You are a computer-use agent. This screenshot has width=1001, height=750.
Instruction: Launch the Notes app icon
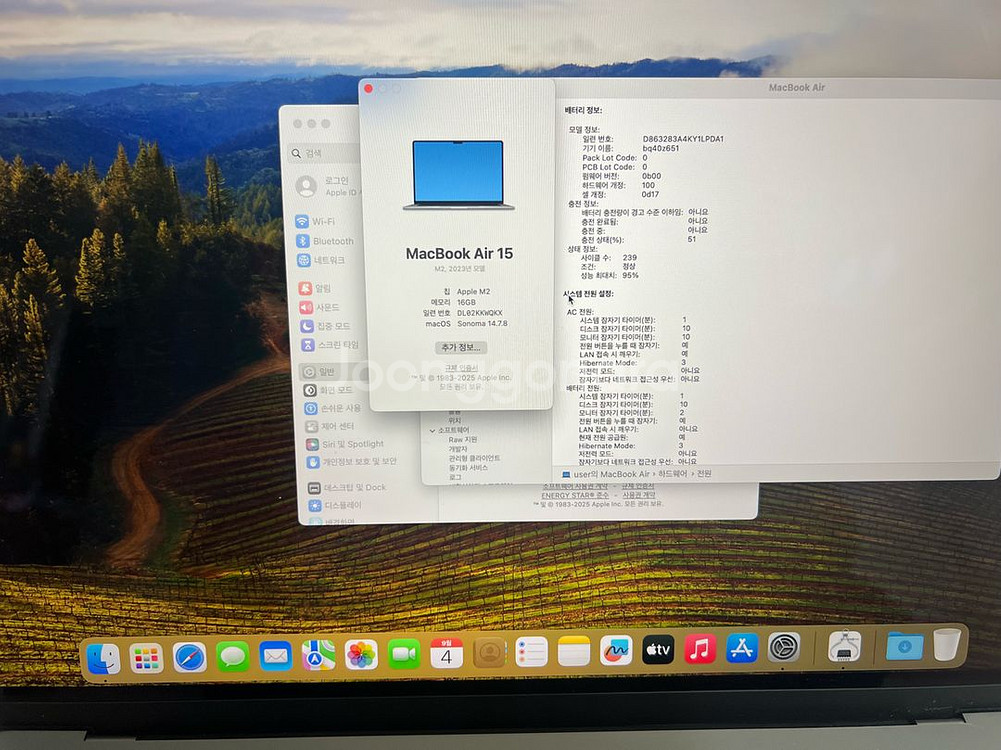tap(573, 651)
